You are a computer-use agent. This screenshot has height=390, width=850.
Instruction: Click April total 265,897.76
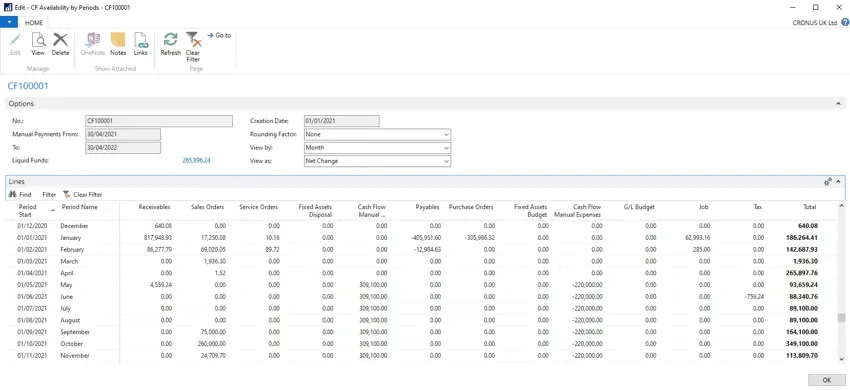coord(801,273)
